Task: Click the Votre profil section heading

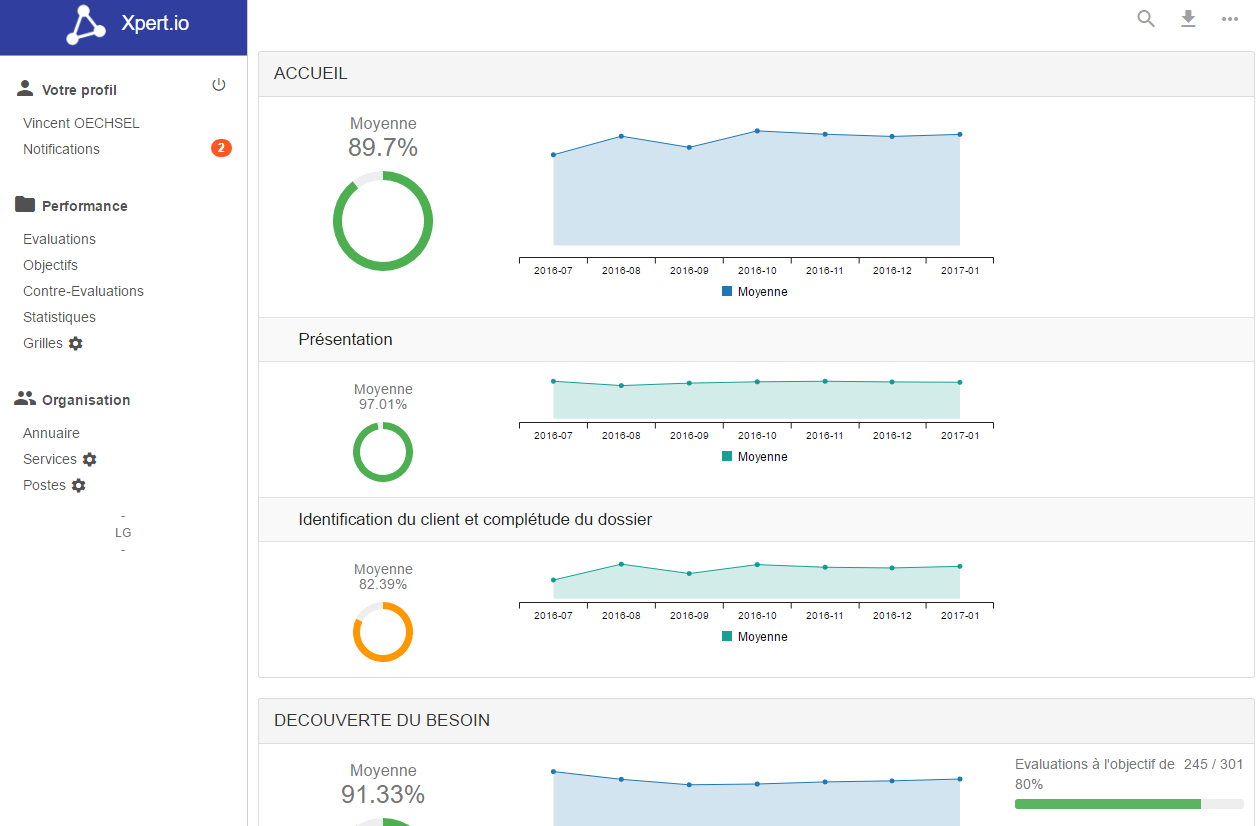Action: point(79,90)
